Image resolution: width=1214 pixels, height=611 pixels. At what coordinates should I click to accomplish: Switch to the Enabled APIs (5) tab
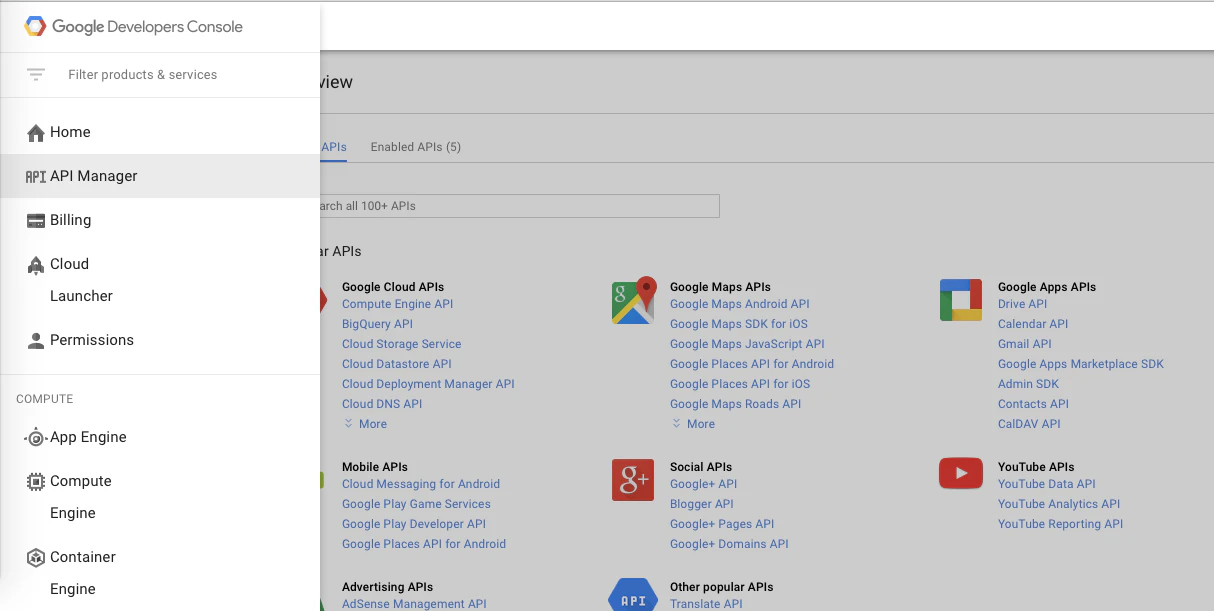[416, 147]
